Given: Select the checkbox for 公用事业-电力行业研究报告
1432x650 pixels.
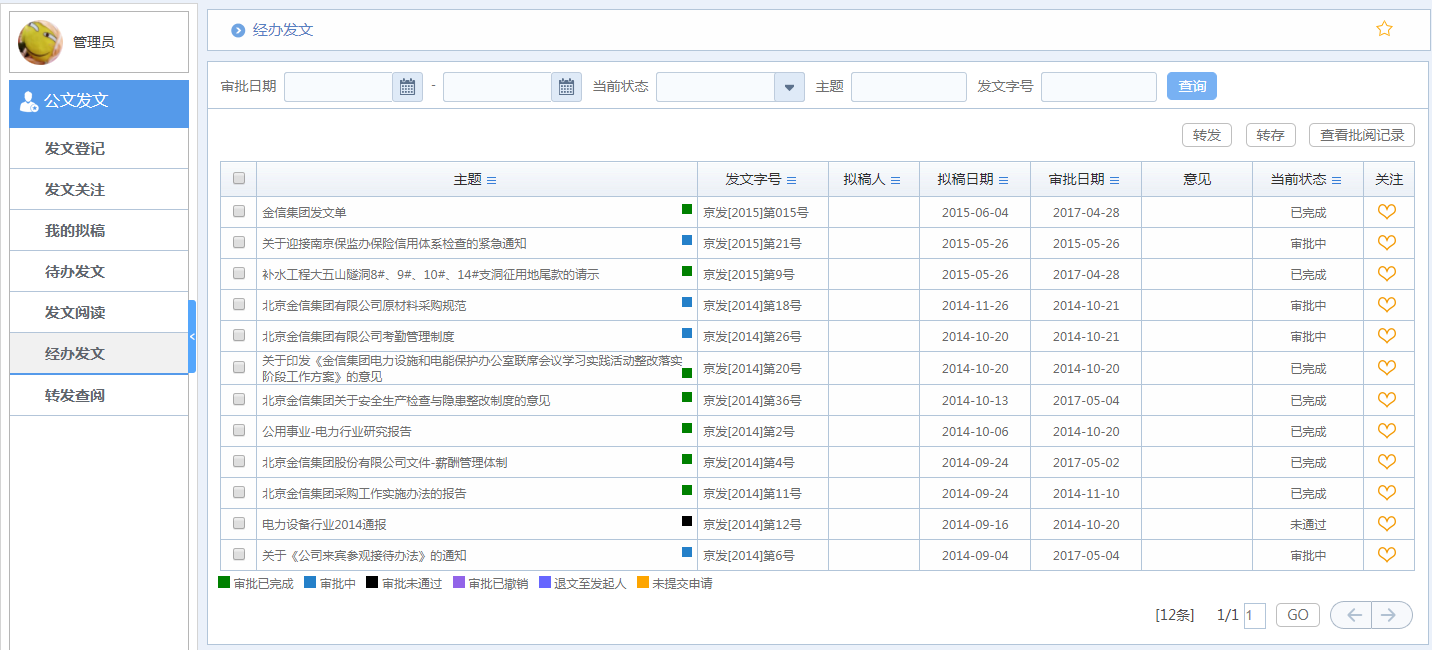Looking at the screenshot, I should [239, 431].
